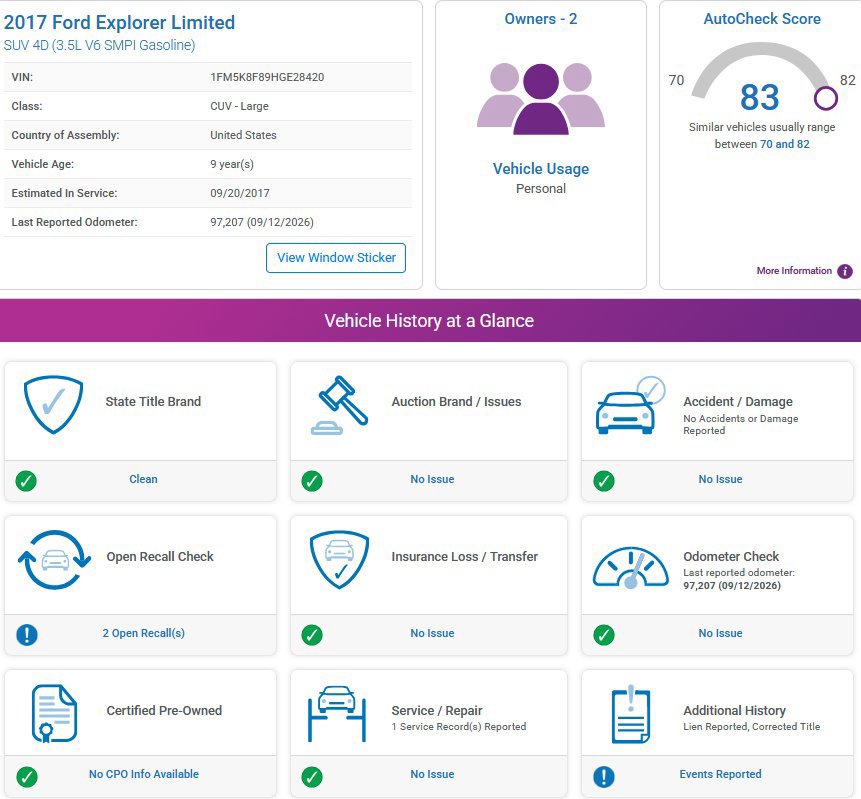
Task: Open the Events Reported link
Action: pyautogui.click(x=720, y=774)
